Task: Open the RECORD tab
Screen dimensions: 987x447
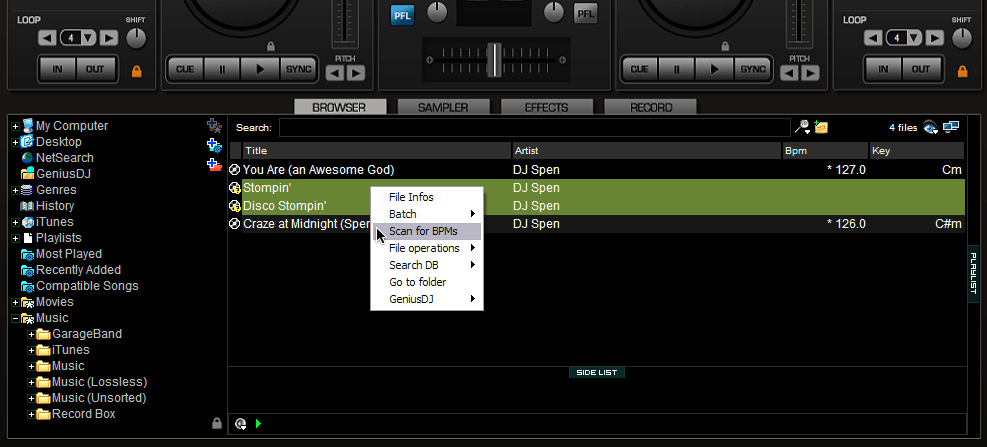Action: pos(650,107)
